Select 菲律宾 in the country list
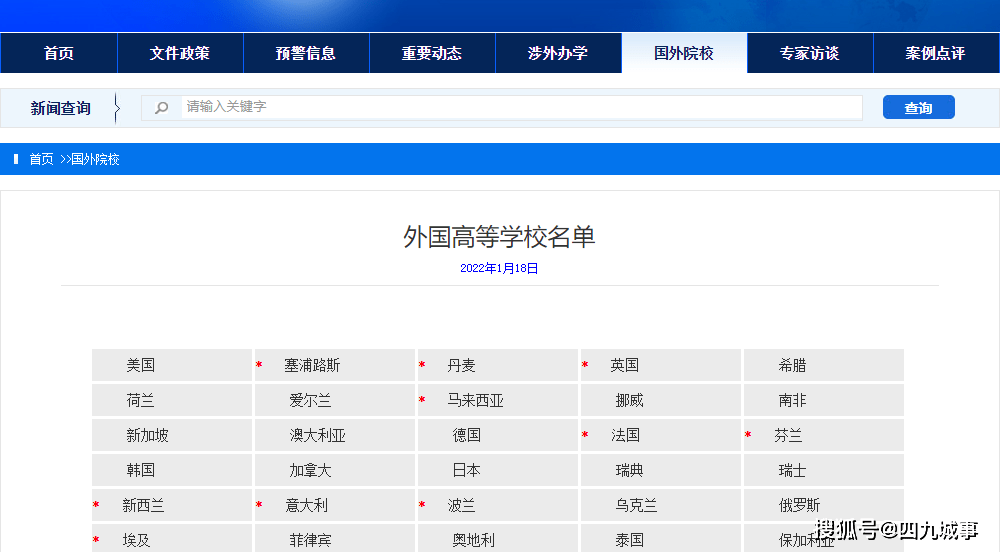 [x=310, y=541]
